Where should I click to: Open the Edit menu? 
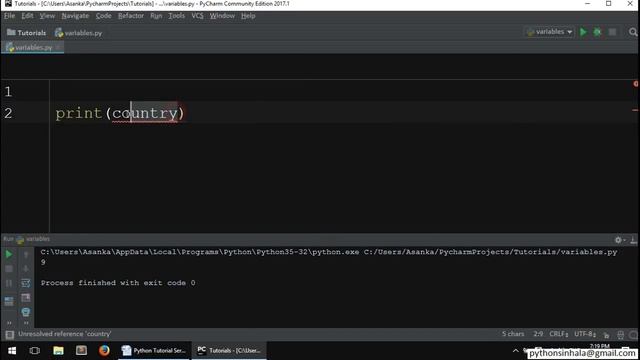coord(27,16)
